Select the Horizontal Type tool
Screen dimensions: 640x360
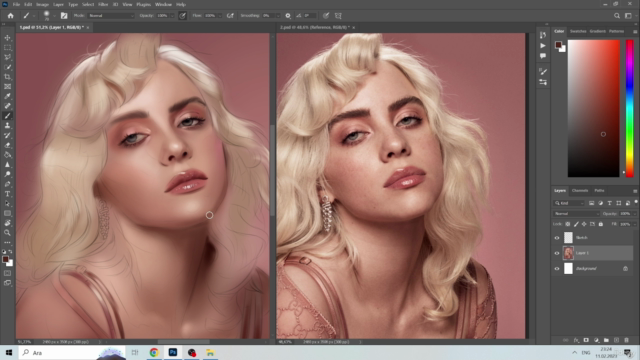(7, 194)
